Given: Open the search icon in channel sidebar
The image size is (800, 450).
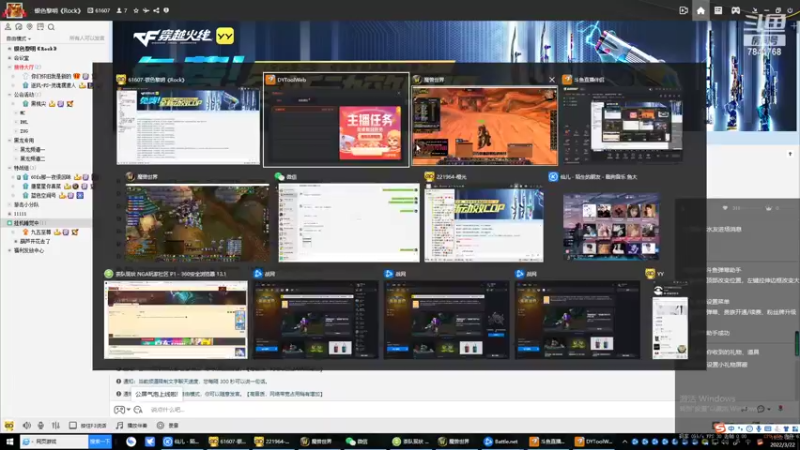Looking at the screenshot, I should pos(51,27).
